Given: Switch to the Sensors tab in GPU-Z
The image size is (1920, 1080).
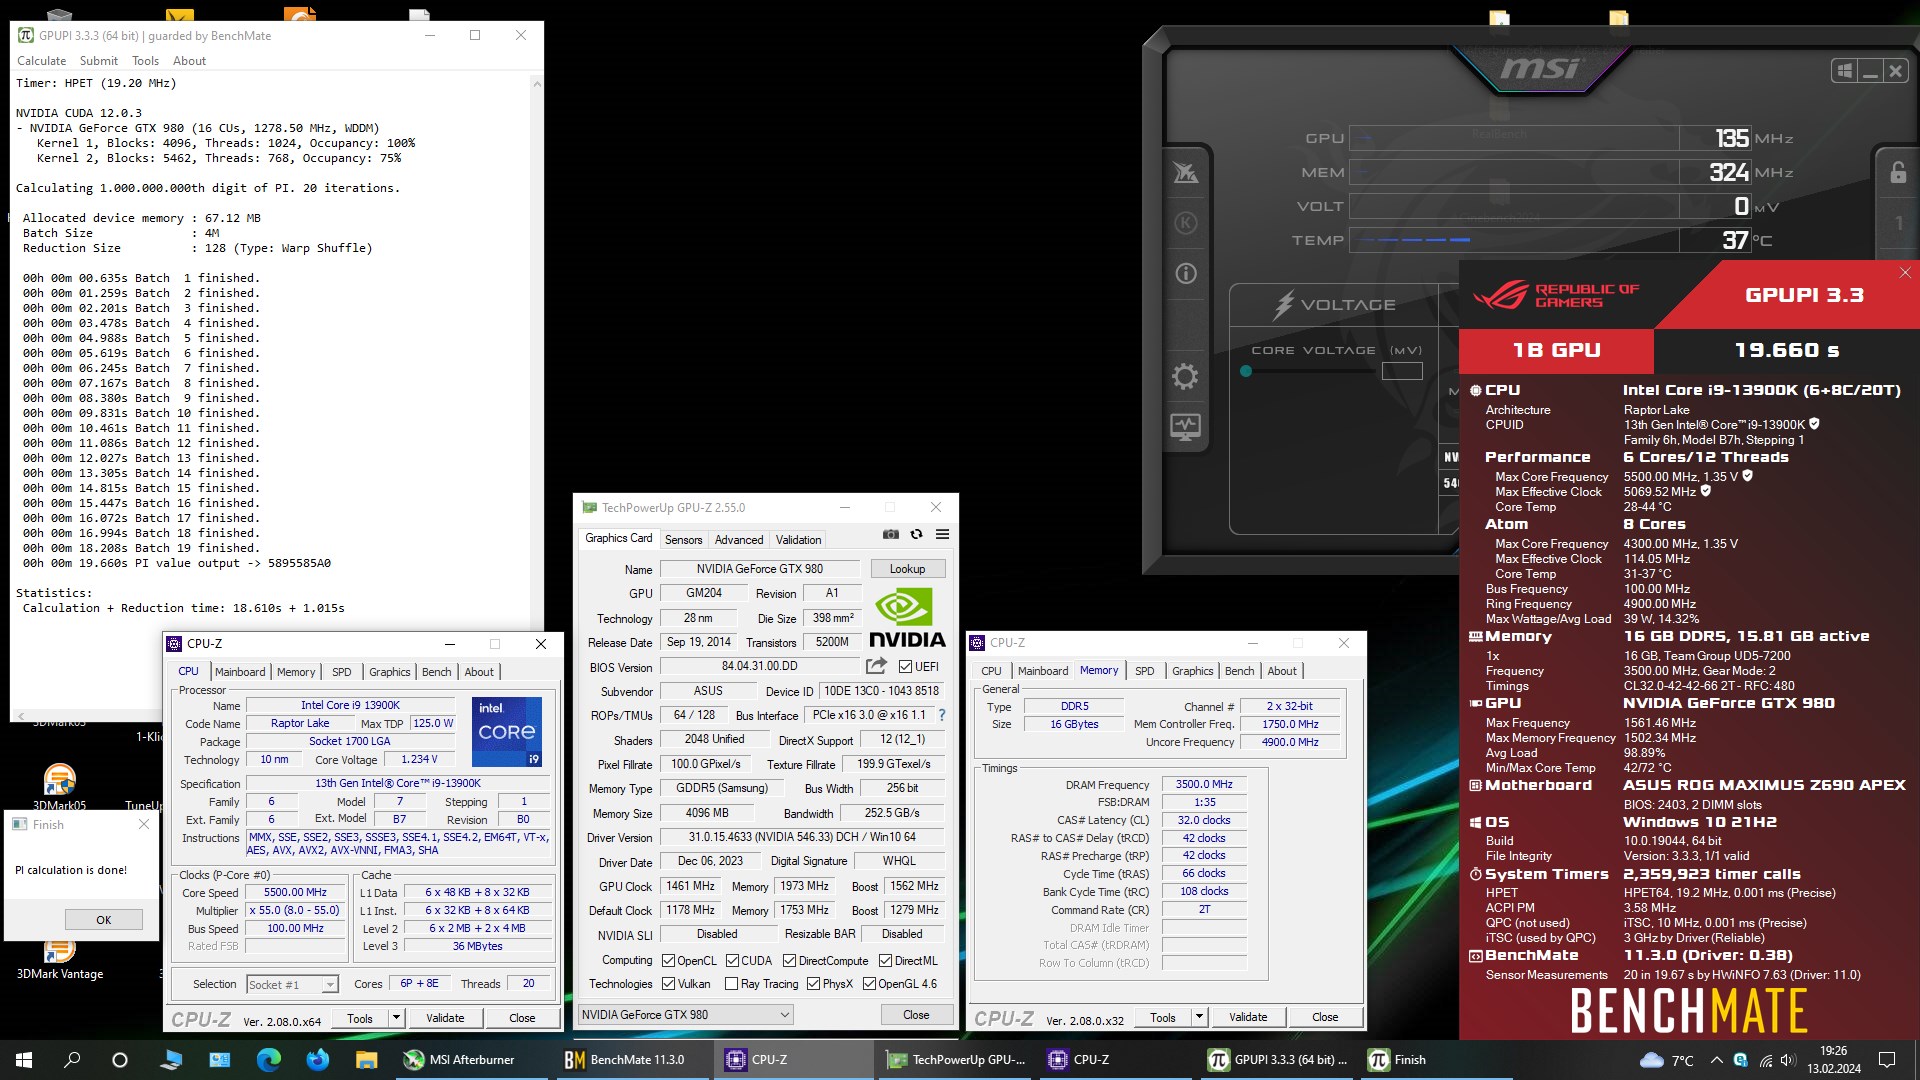Looking at the screenshot, I should point(684,540).
